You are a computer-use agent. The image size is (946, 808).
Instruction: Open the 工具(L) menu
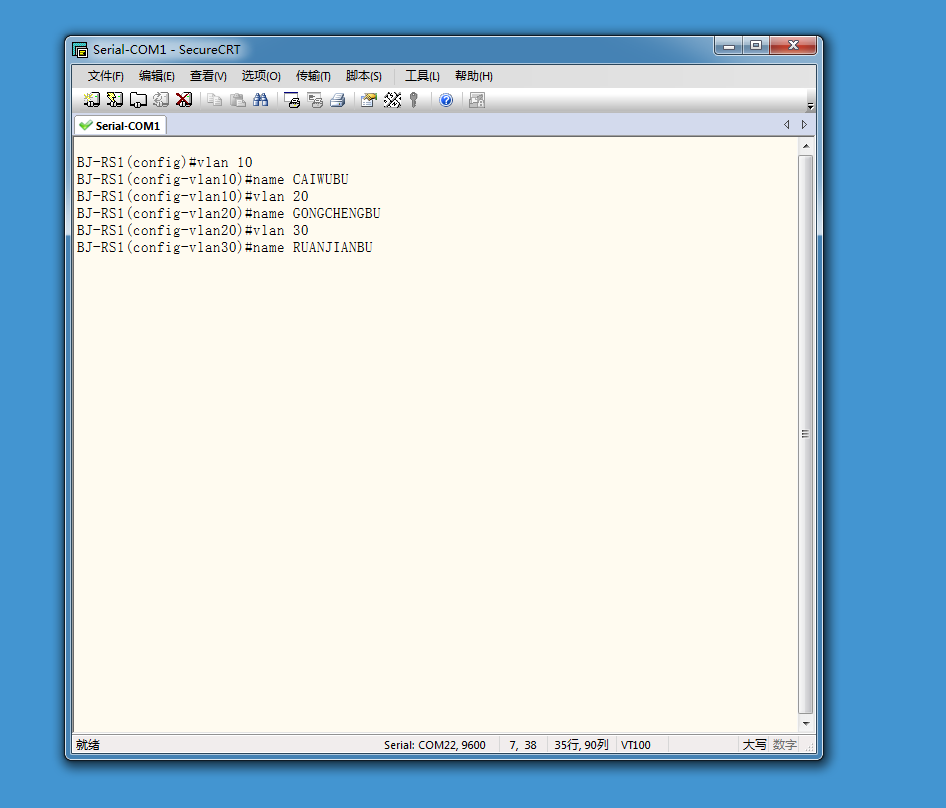coord(422,76)
